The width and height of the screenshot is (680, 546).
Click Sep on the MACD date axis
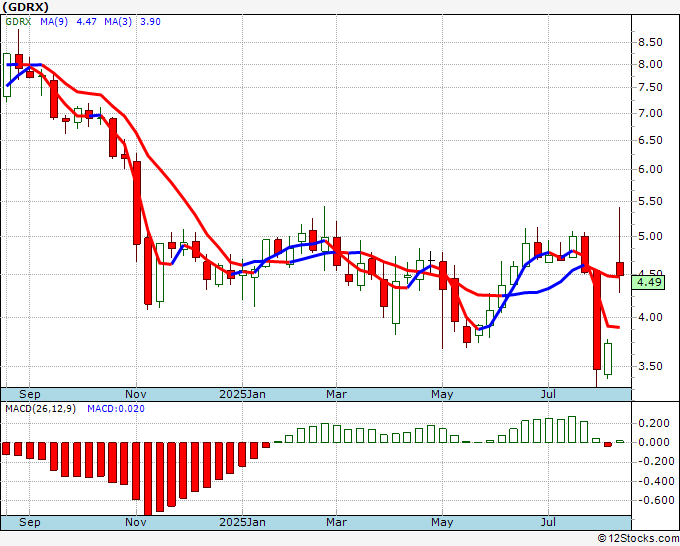pos(29,522)
